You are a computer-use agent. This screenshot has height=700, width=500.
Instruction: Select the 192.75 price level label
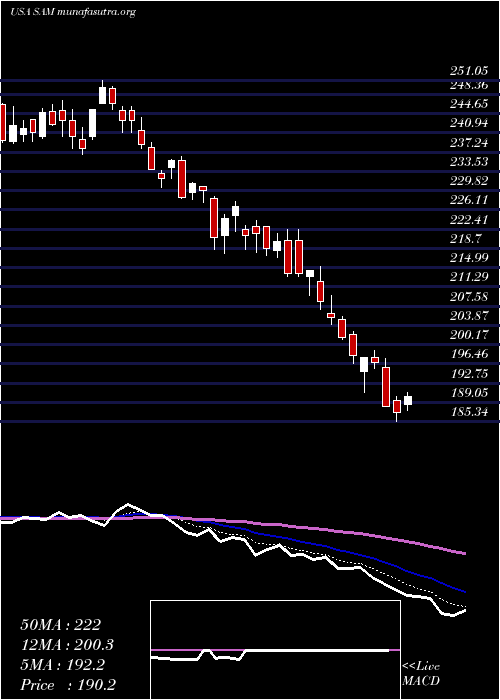click(x=468, y=374)
